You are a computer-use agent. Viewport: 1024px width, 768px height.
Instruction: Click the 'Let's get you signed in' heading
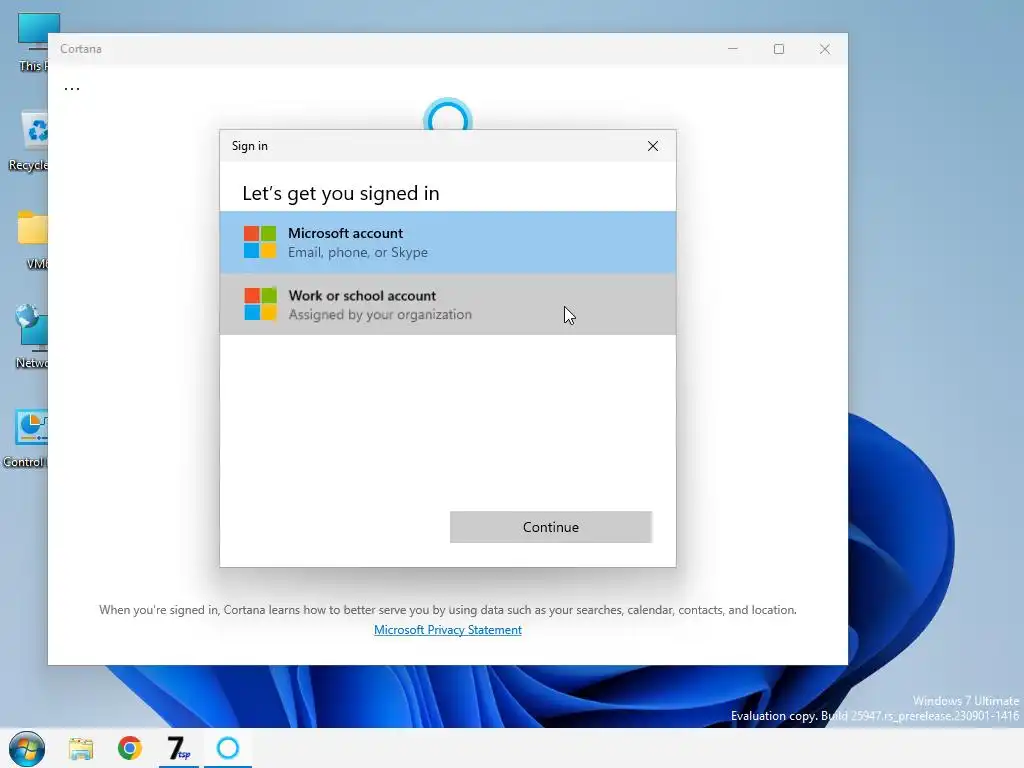coord(341,193)
